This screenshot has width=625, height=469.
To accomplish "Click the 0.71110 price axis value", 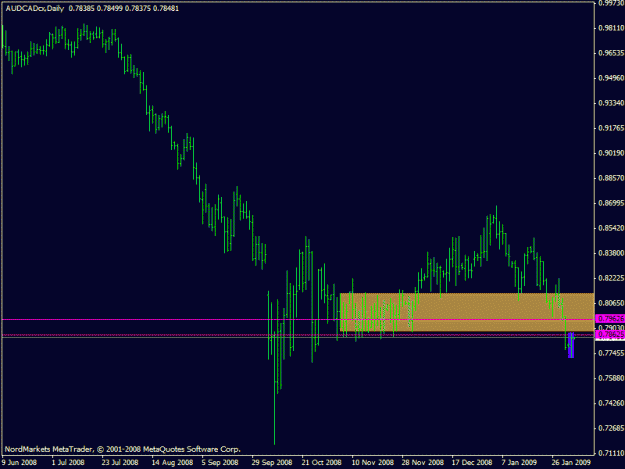I will (x=611, y=453).
